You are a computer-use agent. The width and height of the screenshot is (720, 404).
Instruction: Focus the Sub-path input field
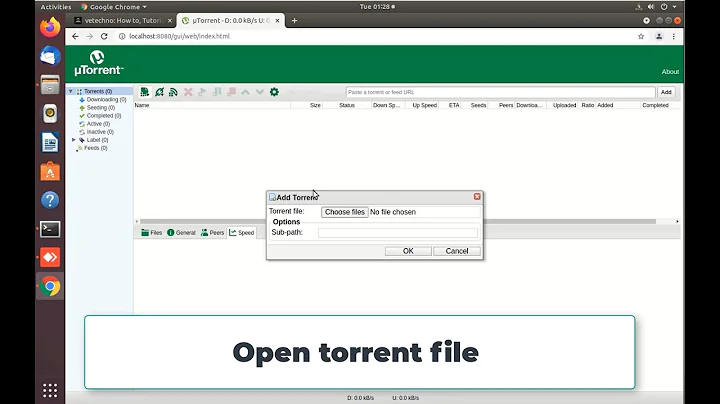[398, 233]
